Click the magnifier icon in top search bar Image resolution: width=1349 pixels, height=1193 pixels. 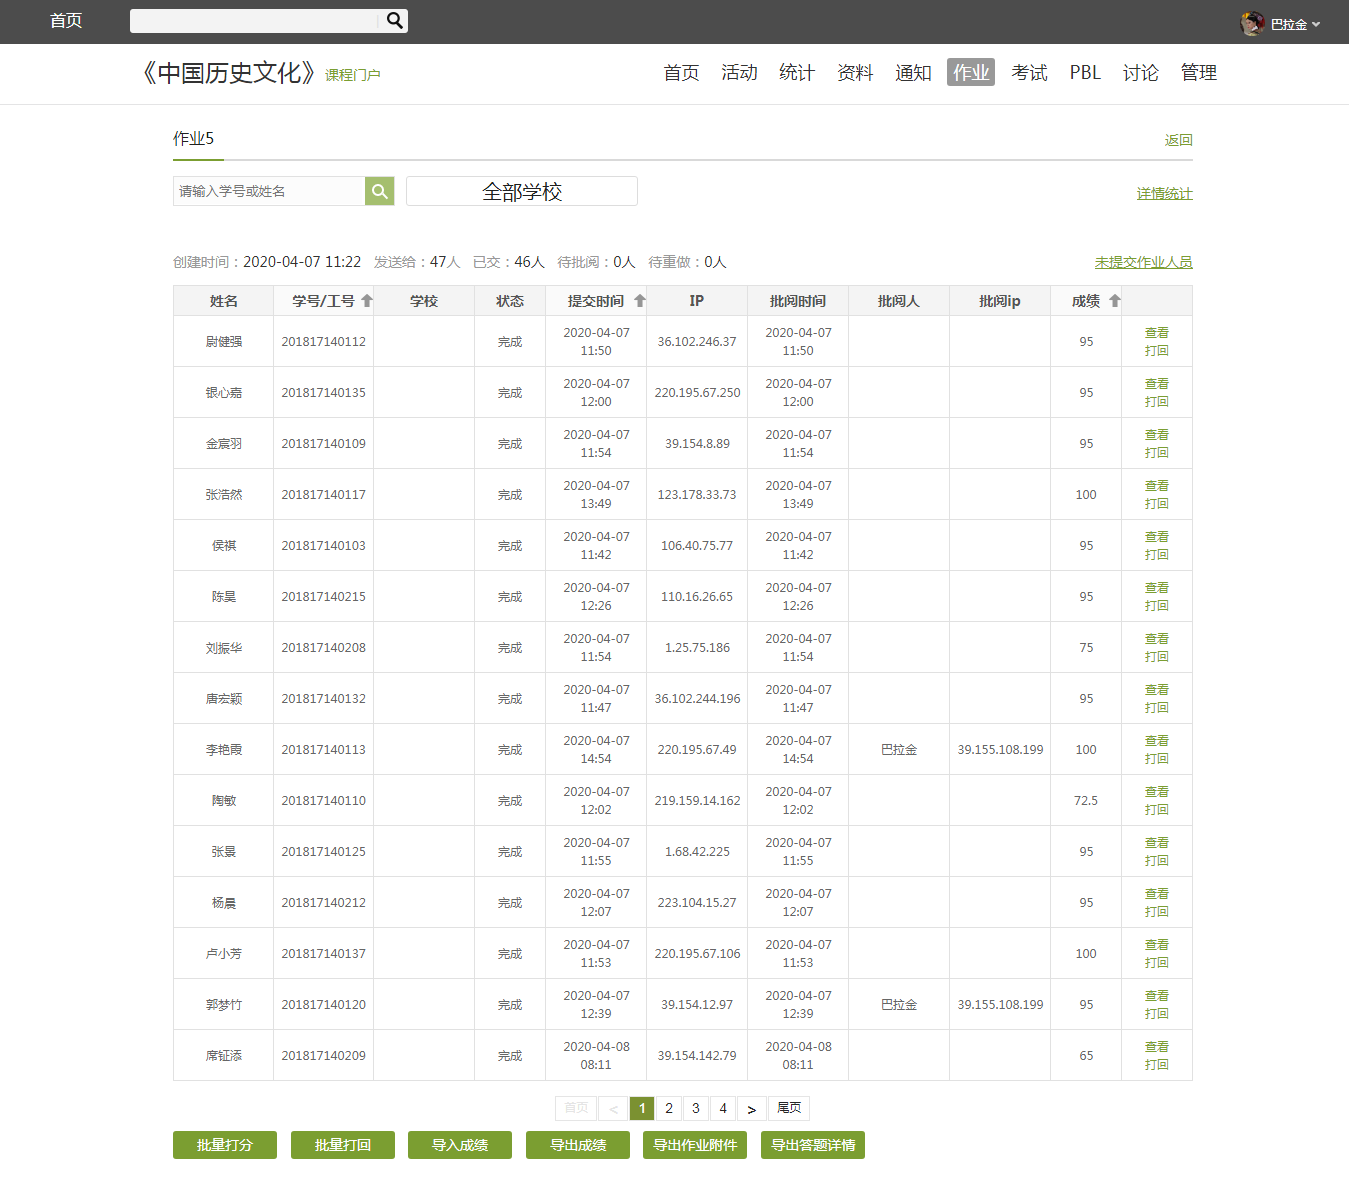click(x=394, y=20)
